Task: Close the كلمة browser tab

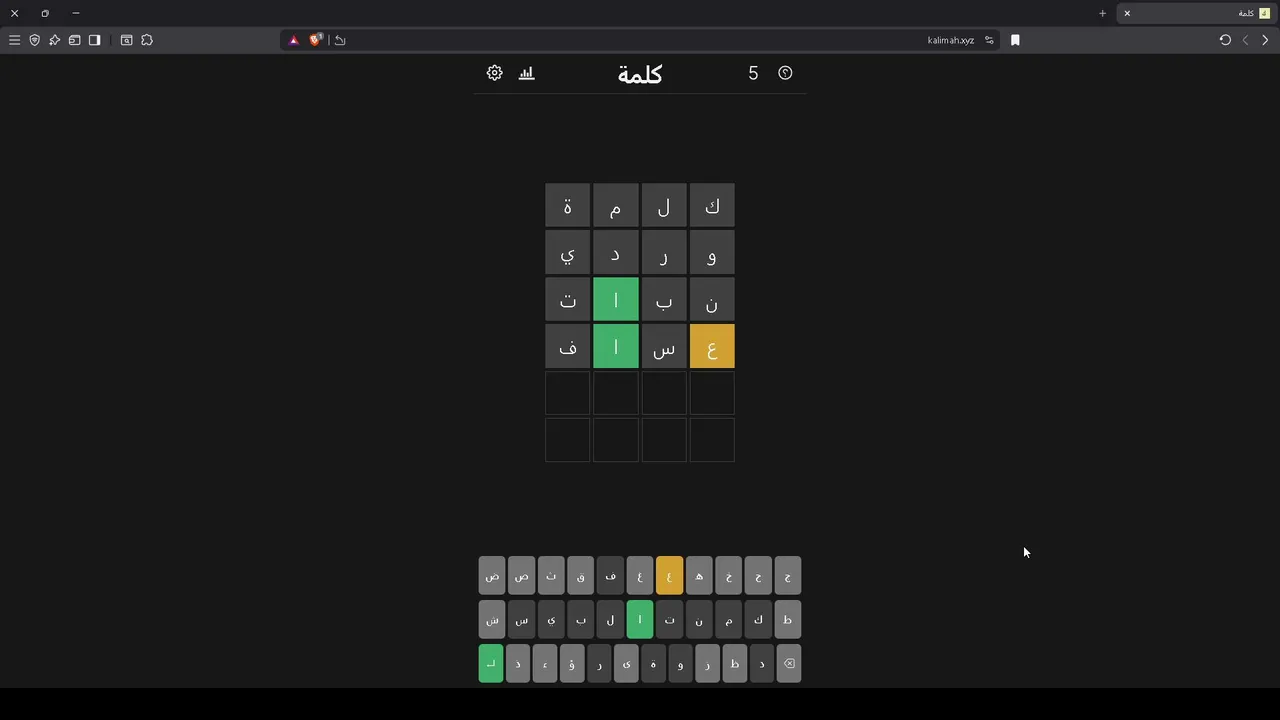Action: click(x=1127, y=13)
